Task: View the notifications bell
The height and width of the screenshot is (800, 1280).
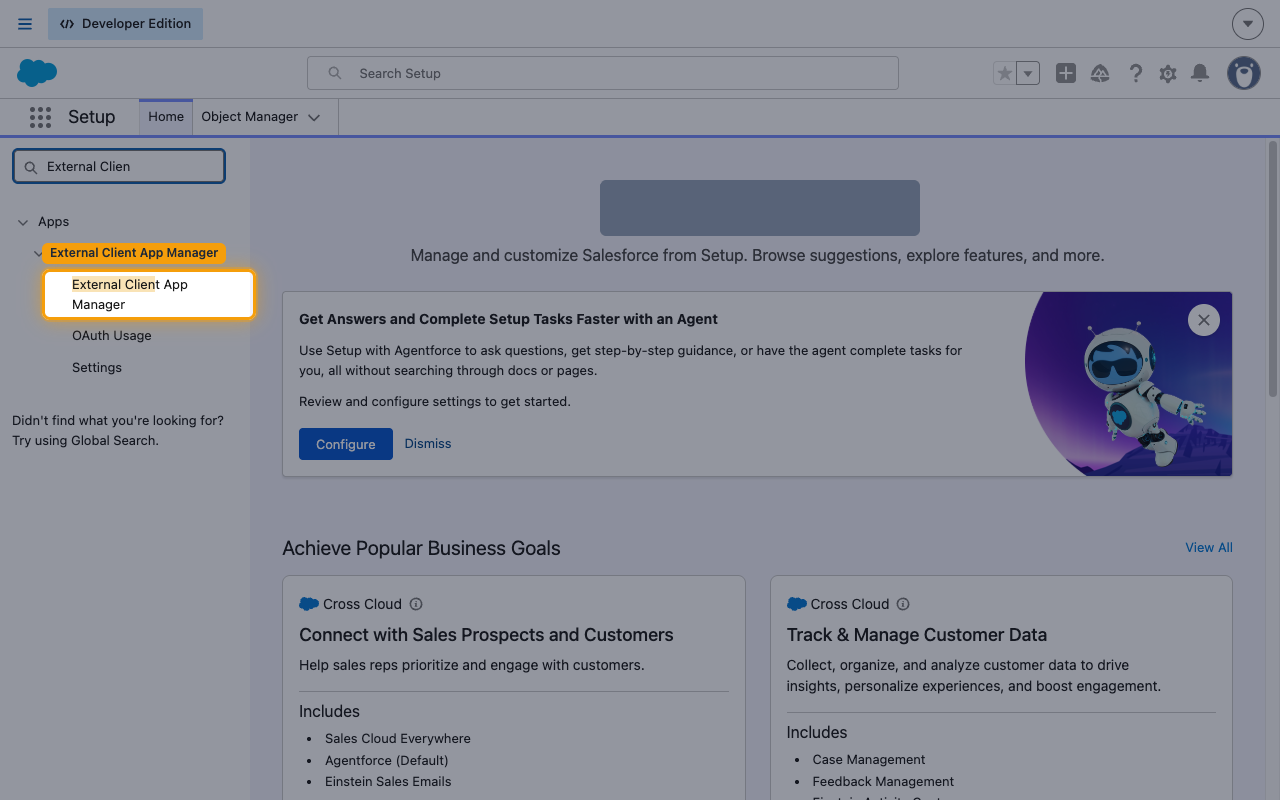Action: point(1200,73)
